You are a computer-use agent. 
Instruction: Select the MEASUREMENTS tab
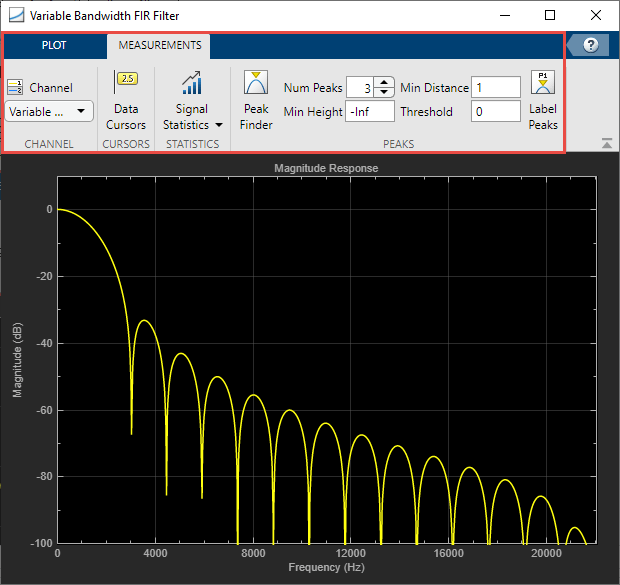point(160,45)
